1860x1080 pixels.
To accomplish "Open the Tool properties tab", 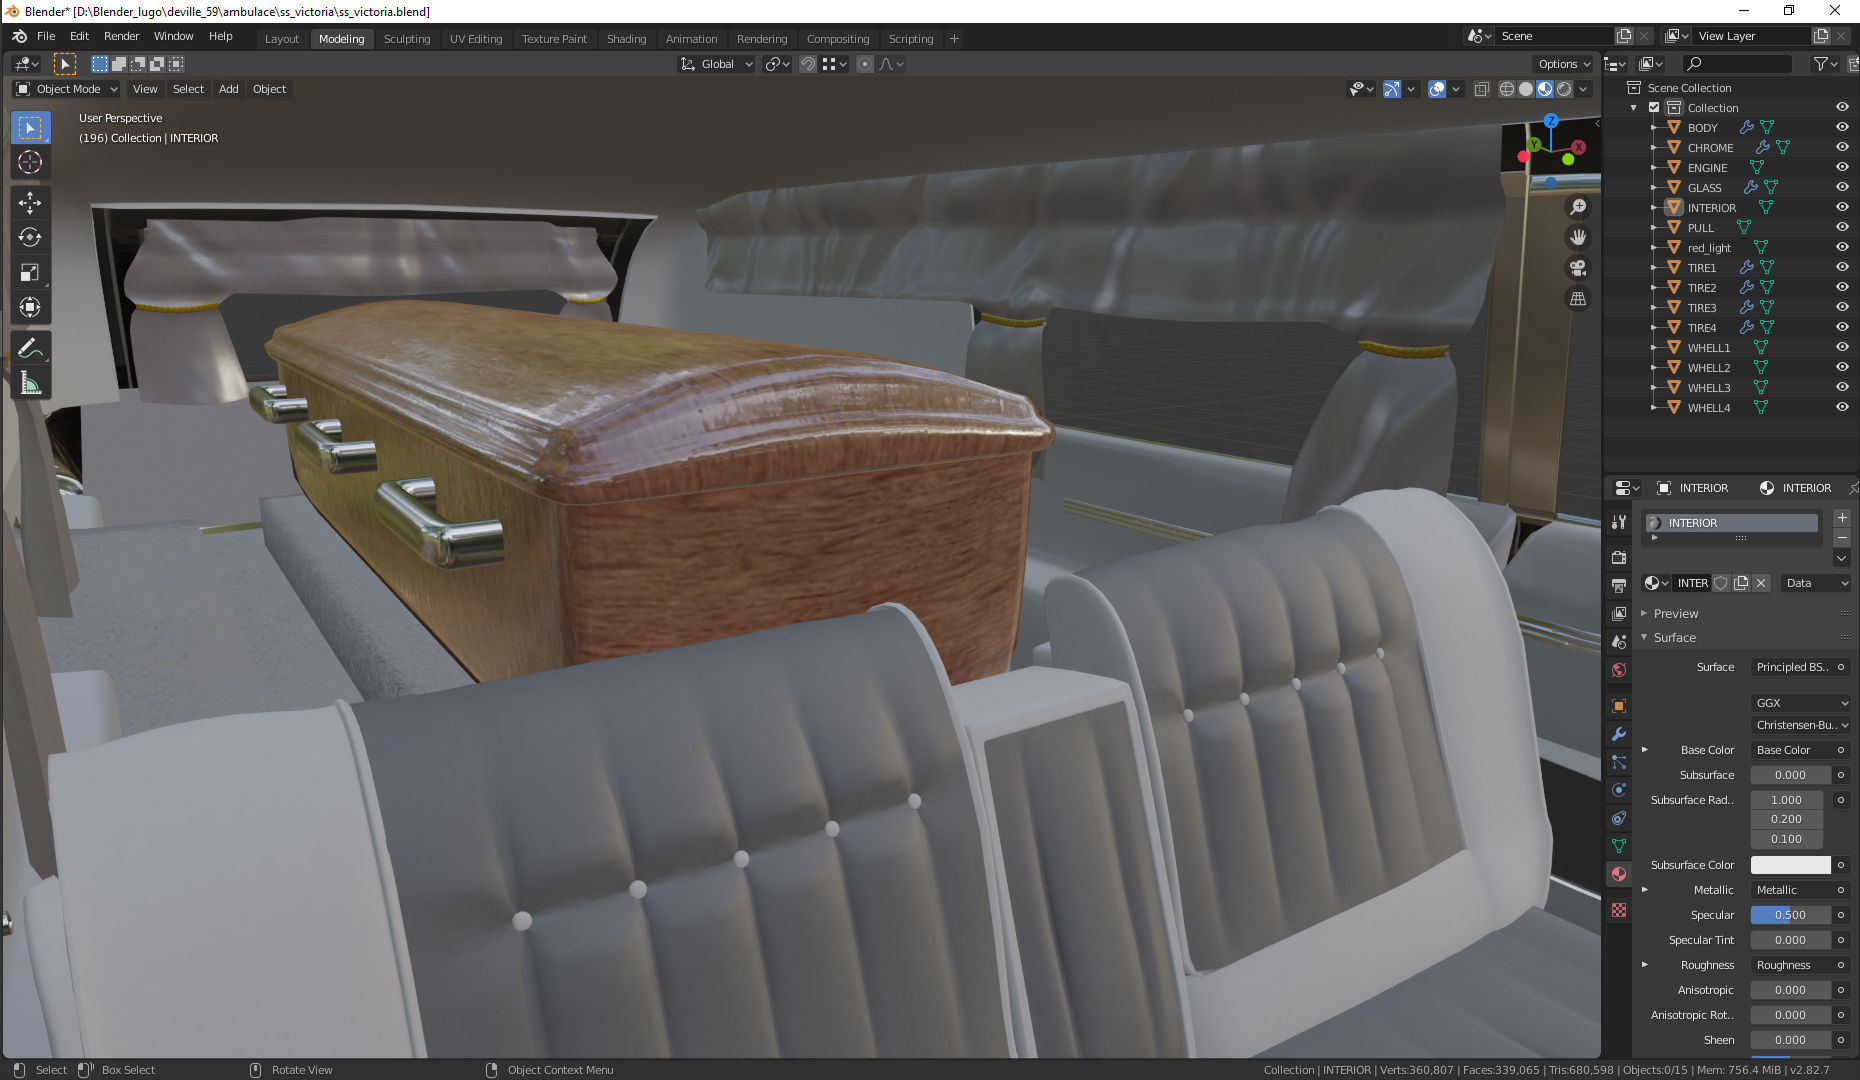I will [x=1619, y=522].
